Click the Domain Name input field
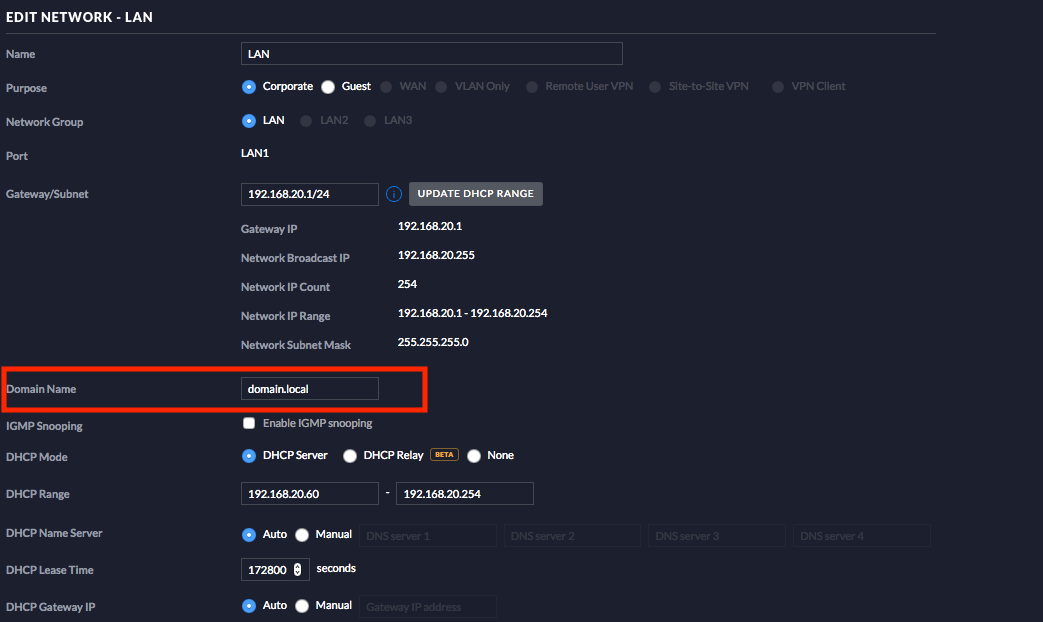Viewport: 1043px width, 622px height. coord(309,389)
